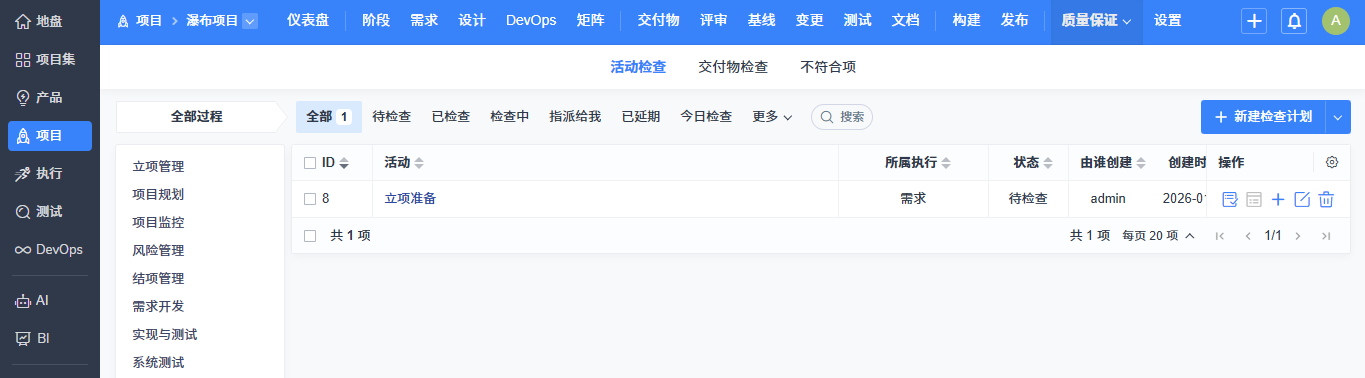Select the 待检查 filter tab

pos(391,117)
